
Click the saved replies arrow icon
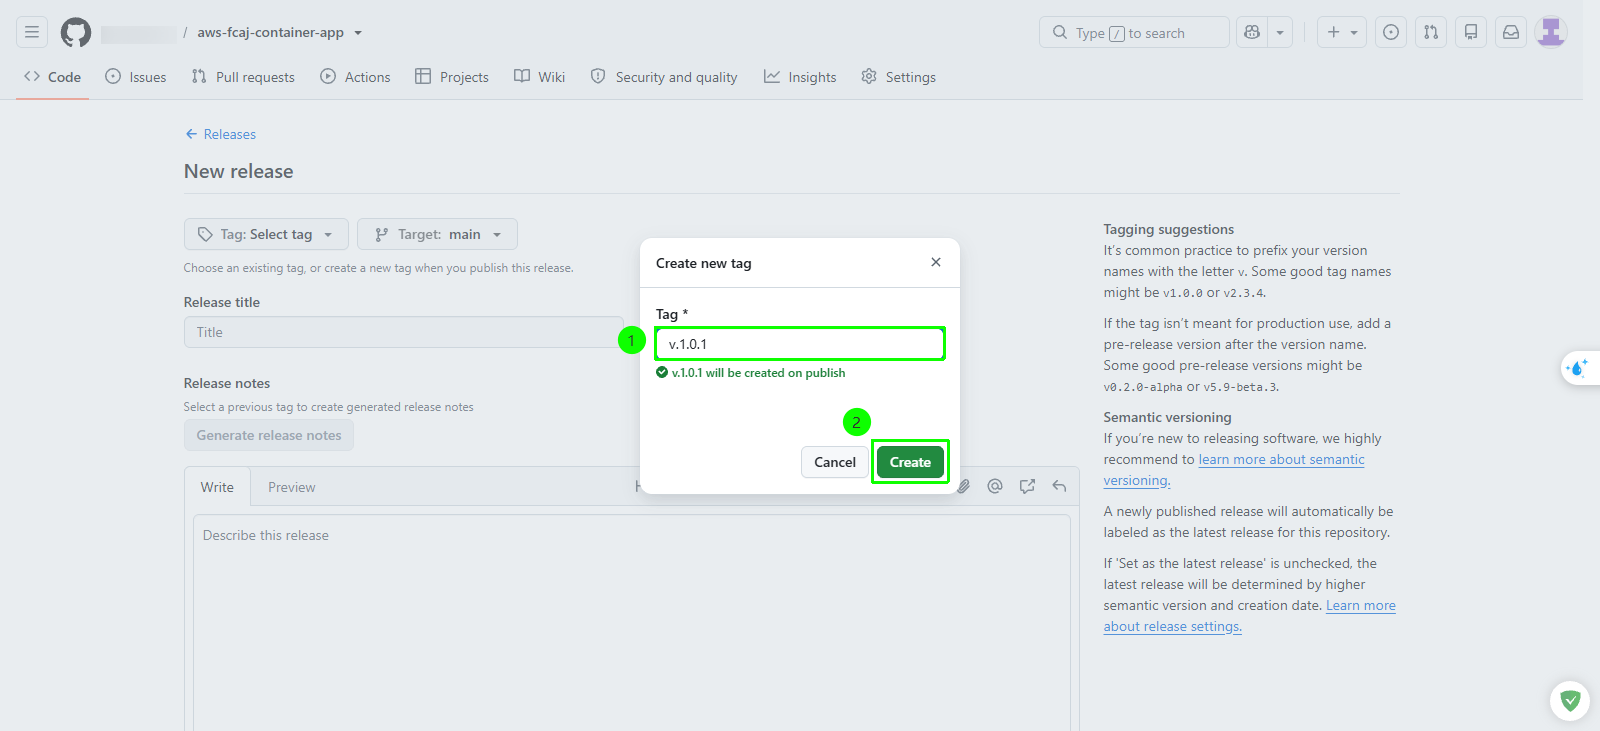pos(1059,486)
